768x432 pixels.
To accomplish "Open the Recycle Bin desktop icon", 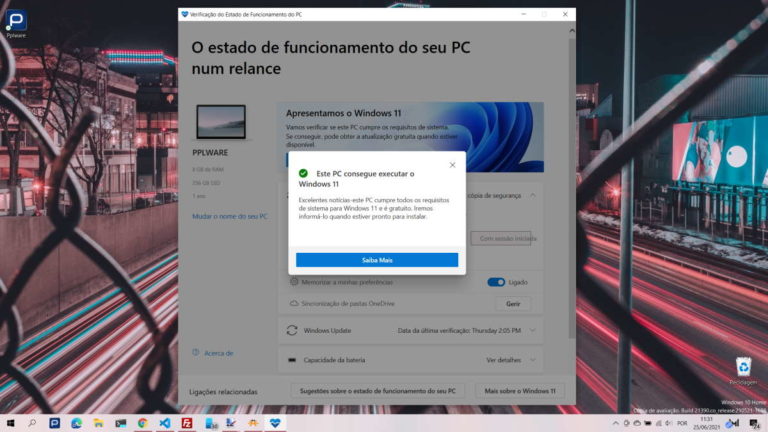I will click(x=743, y=369).
